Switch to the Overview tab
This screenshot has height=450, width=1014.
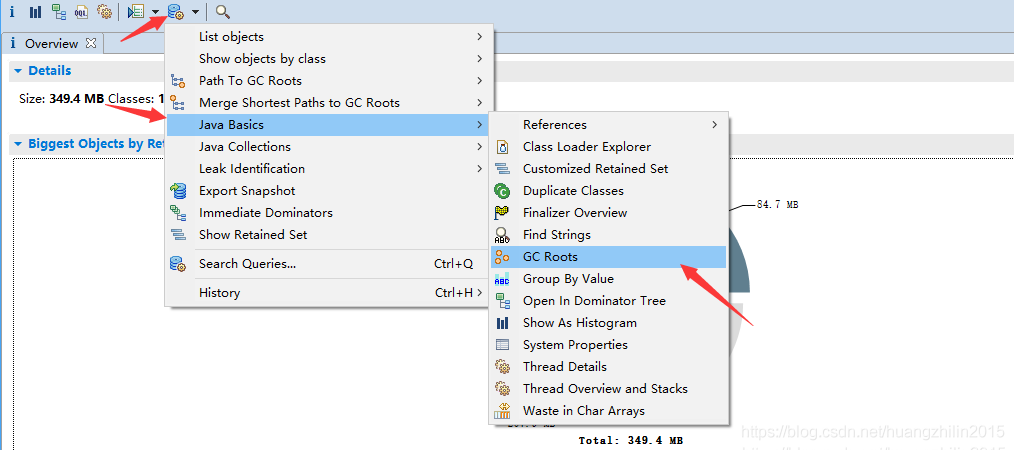click(51, 44)
